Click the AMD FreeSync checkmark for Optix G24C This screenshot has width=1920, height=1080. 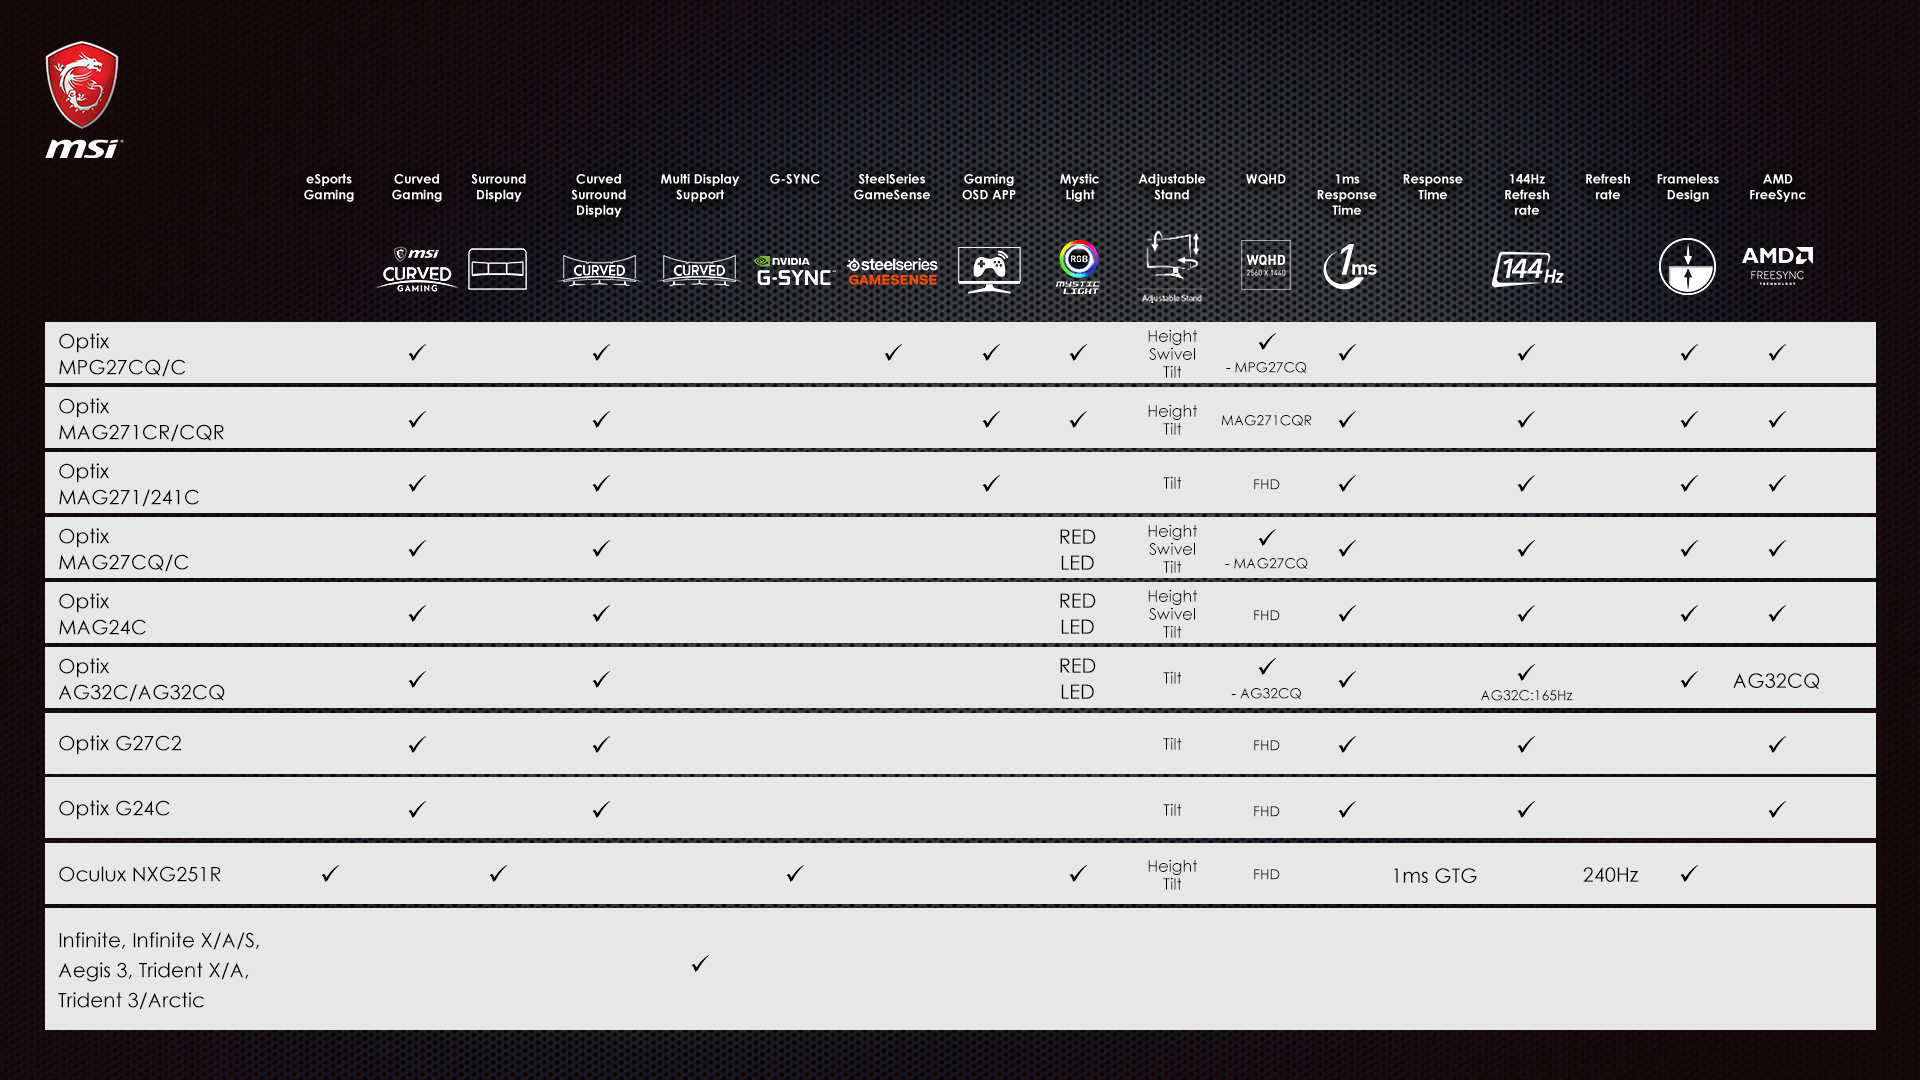tap(1777, 809)
